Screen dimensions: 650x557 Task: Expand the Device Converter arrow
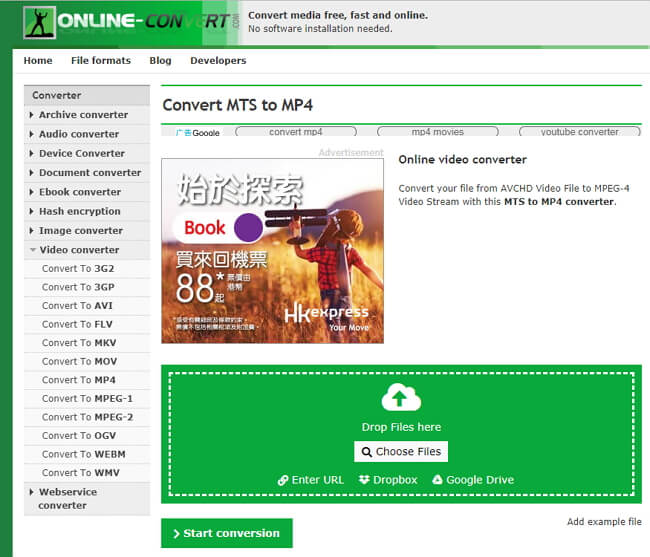tap(32, 153)
